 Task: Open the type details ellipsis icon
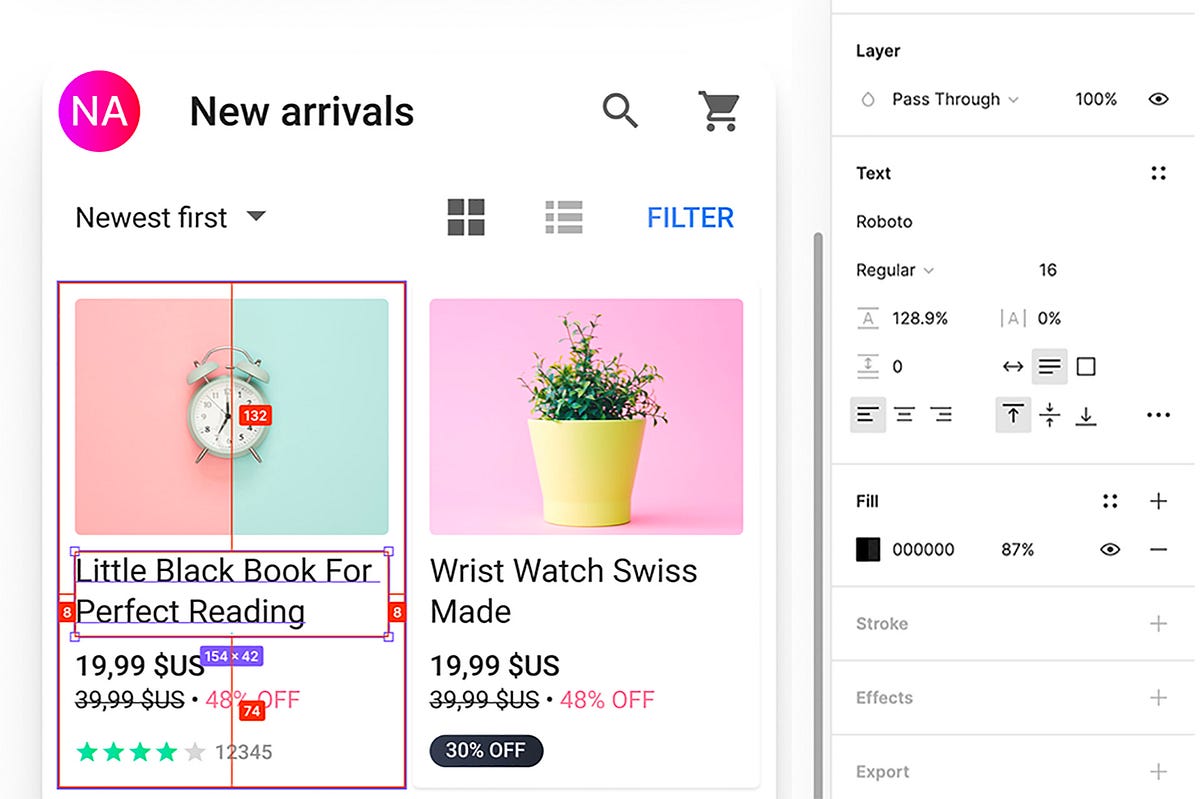click(1157, 414)
